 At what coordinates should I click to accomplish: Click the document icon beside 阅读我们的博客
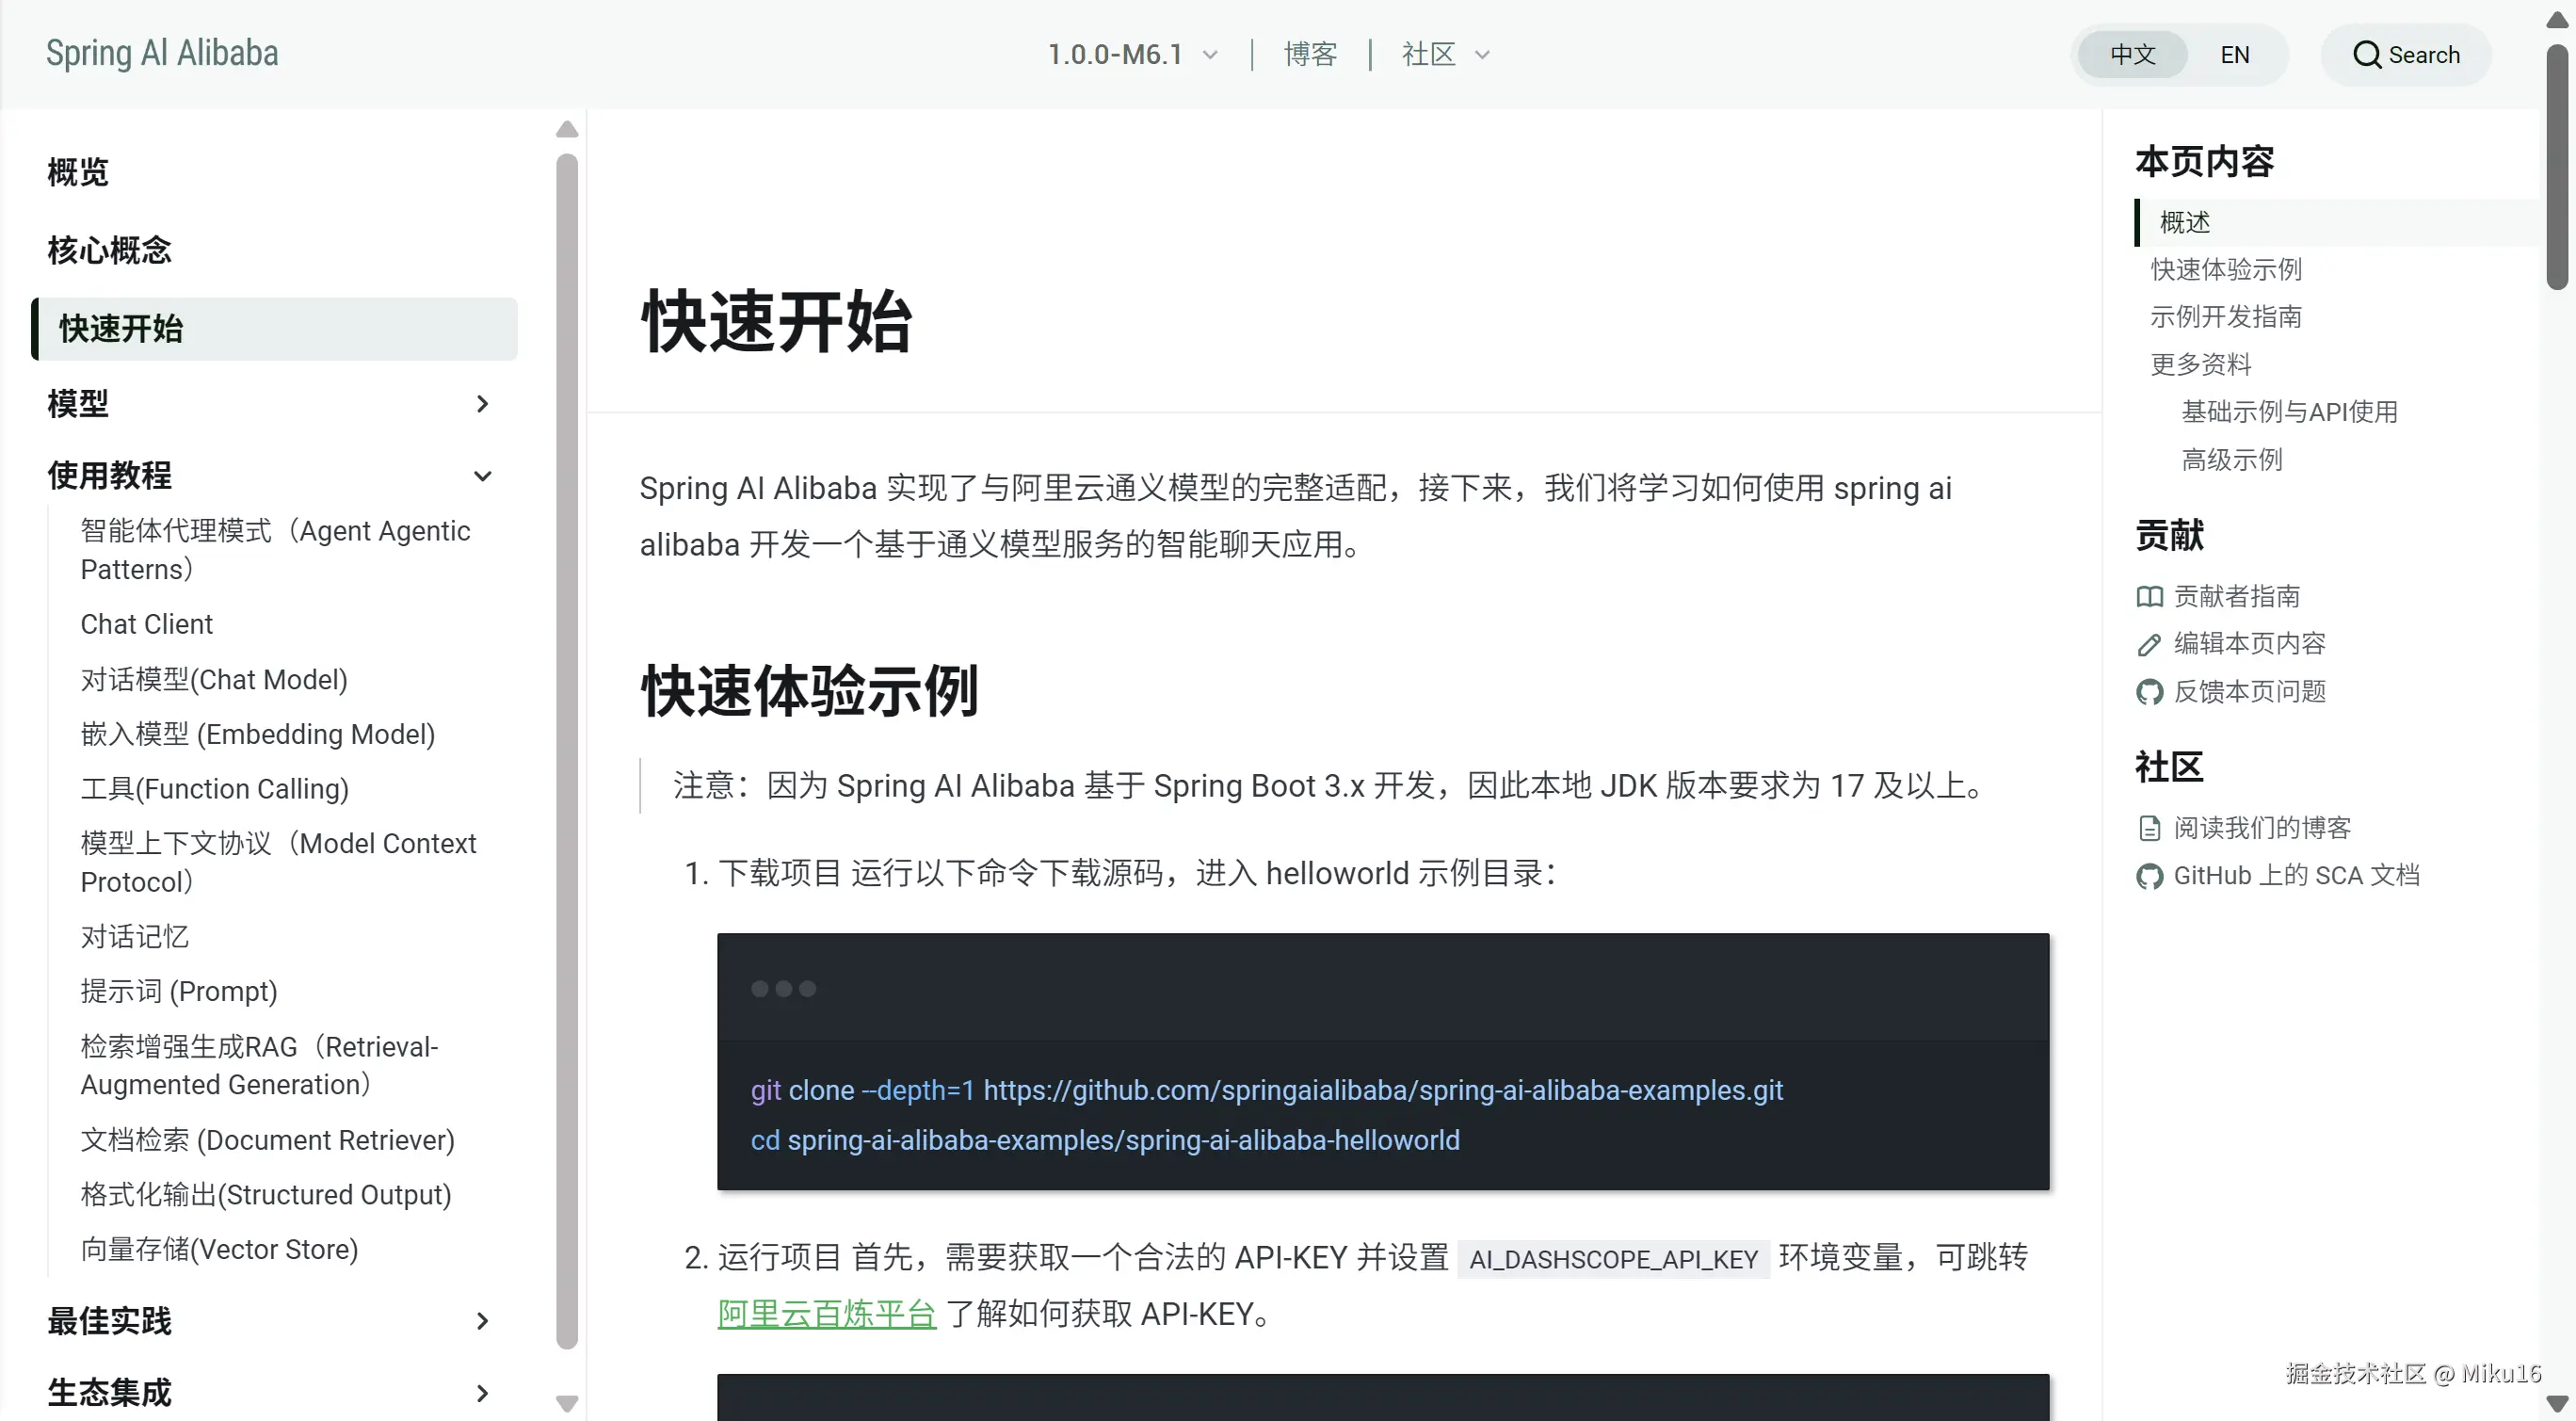pyautogui.click(x=2149, y=828)
